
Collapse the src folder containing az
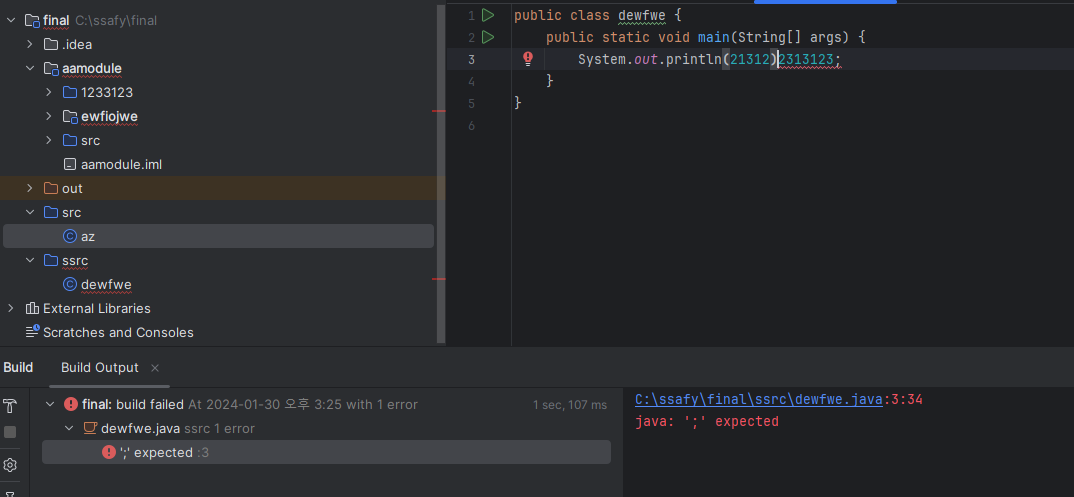pyautogui.click(x=29, y=212)
